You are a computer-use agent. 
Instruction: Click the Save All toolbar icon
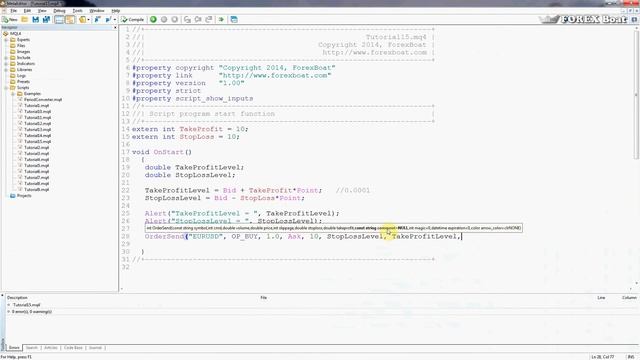[46, 20]
